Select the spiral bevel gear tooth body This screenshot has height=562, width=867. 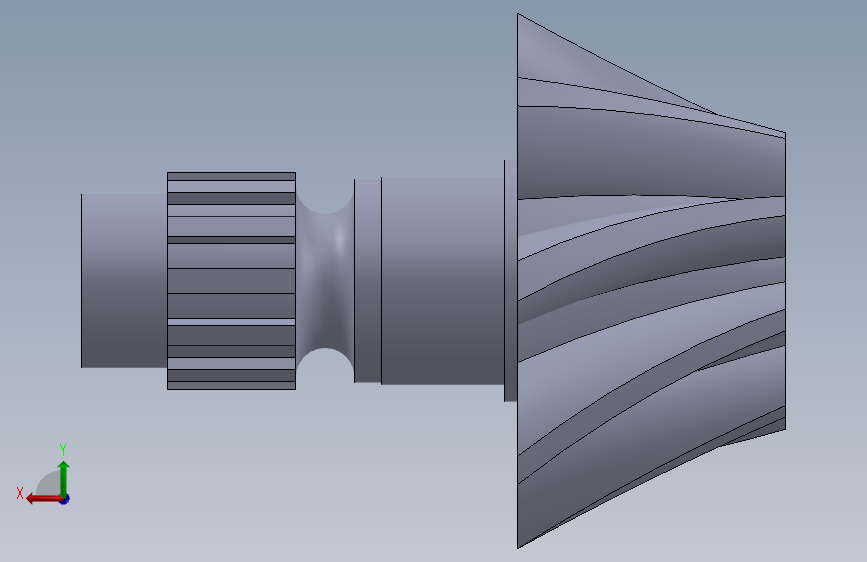[651, 281]
